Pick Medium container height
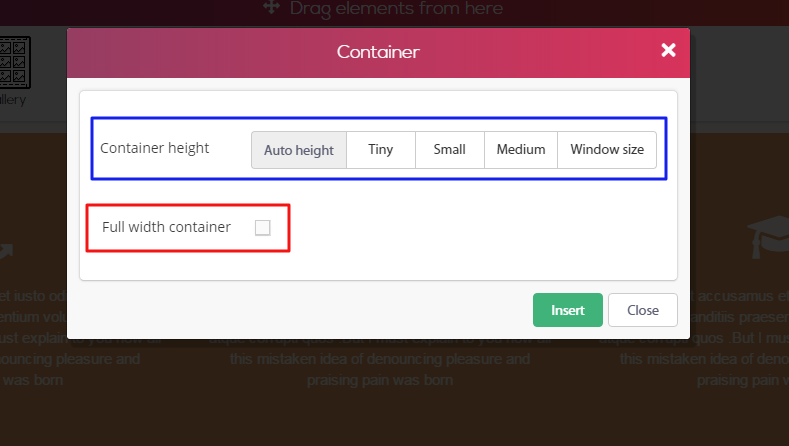Viewport: 789px width, 446px height. coord(521,150)
